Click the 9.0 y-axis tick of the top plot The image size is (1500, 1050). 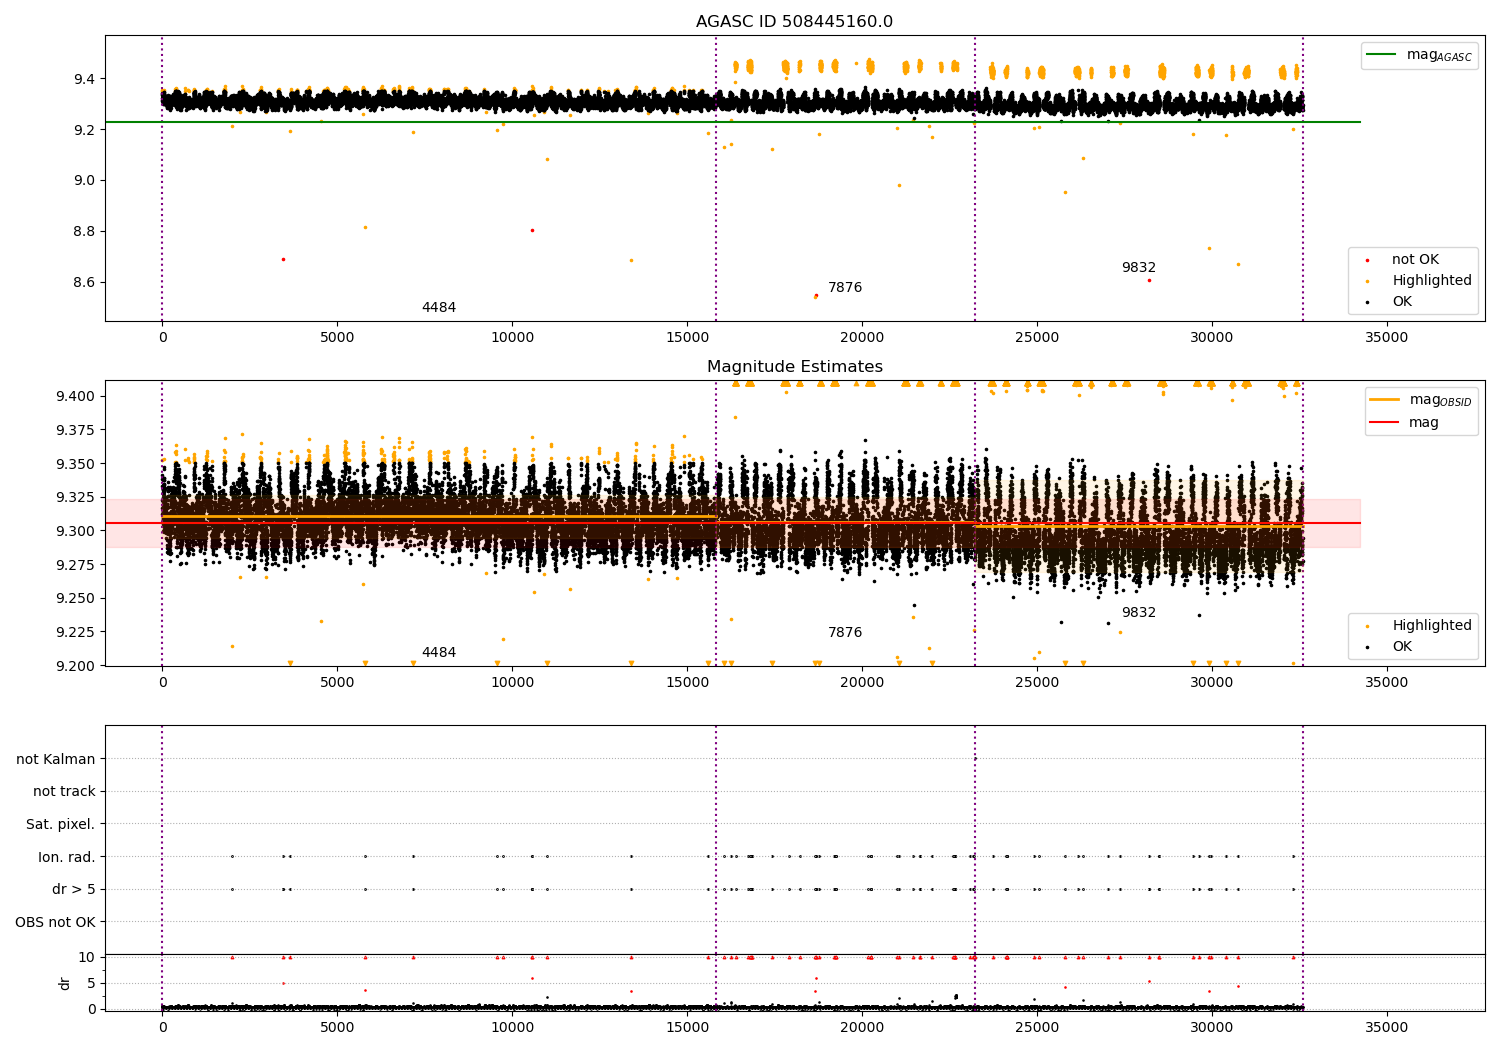tap(83, 181)
